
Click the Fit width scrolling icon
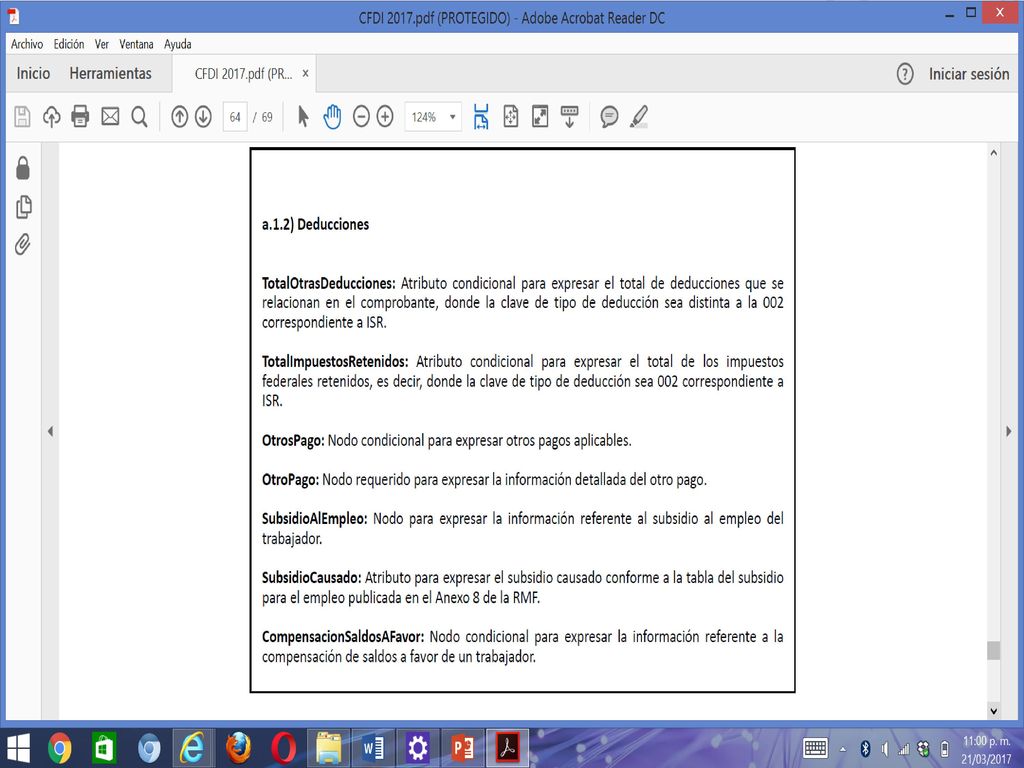click(x=481, y=116)
